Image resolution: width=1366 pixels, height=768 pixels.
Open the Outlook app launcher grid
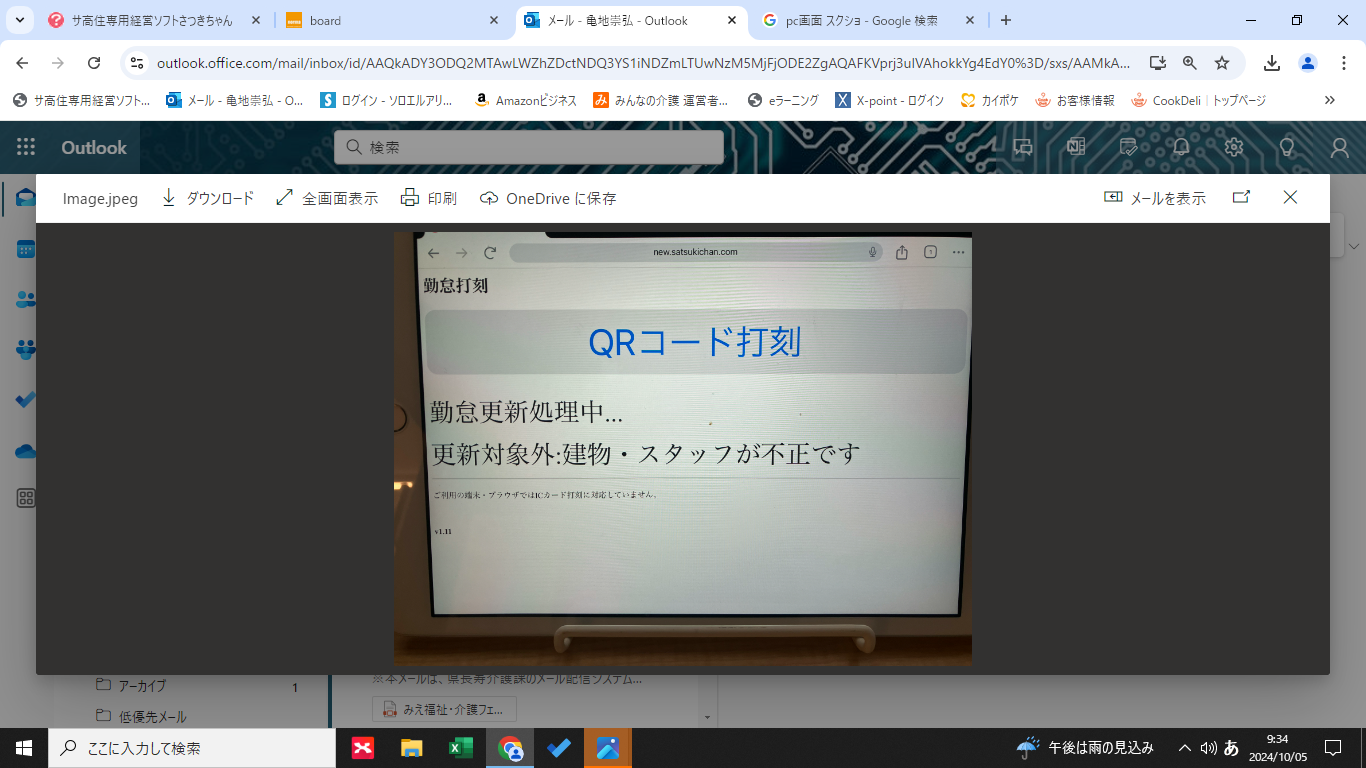(26, 147)
